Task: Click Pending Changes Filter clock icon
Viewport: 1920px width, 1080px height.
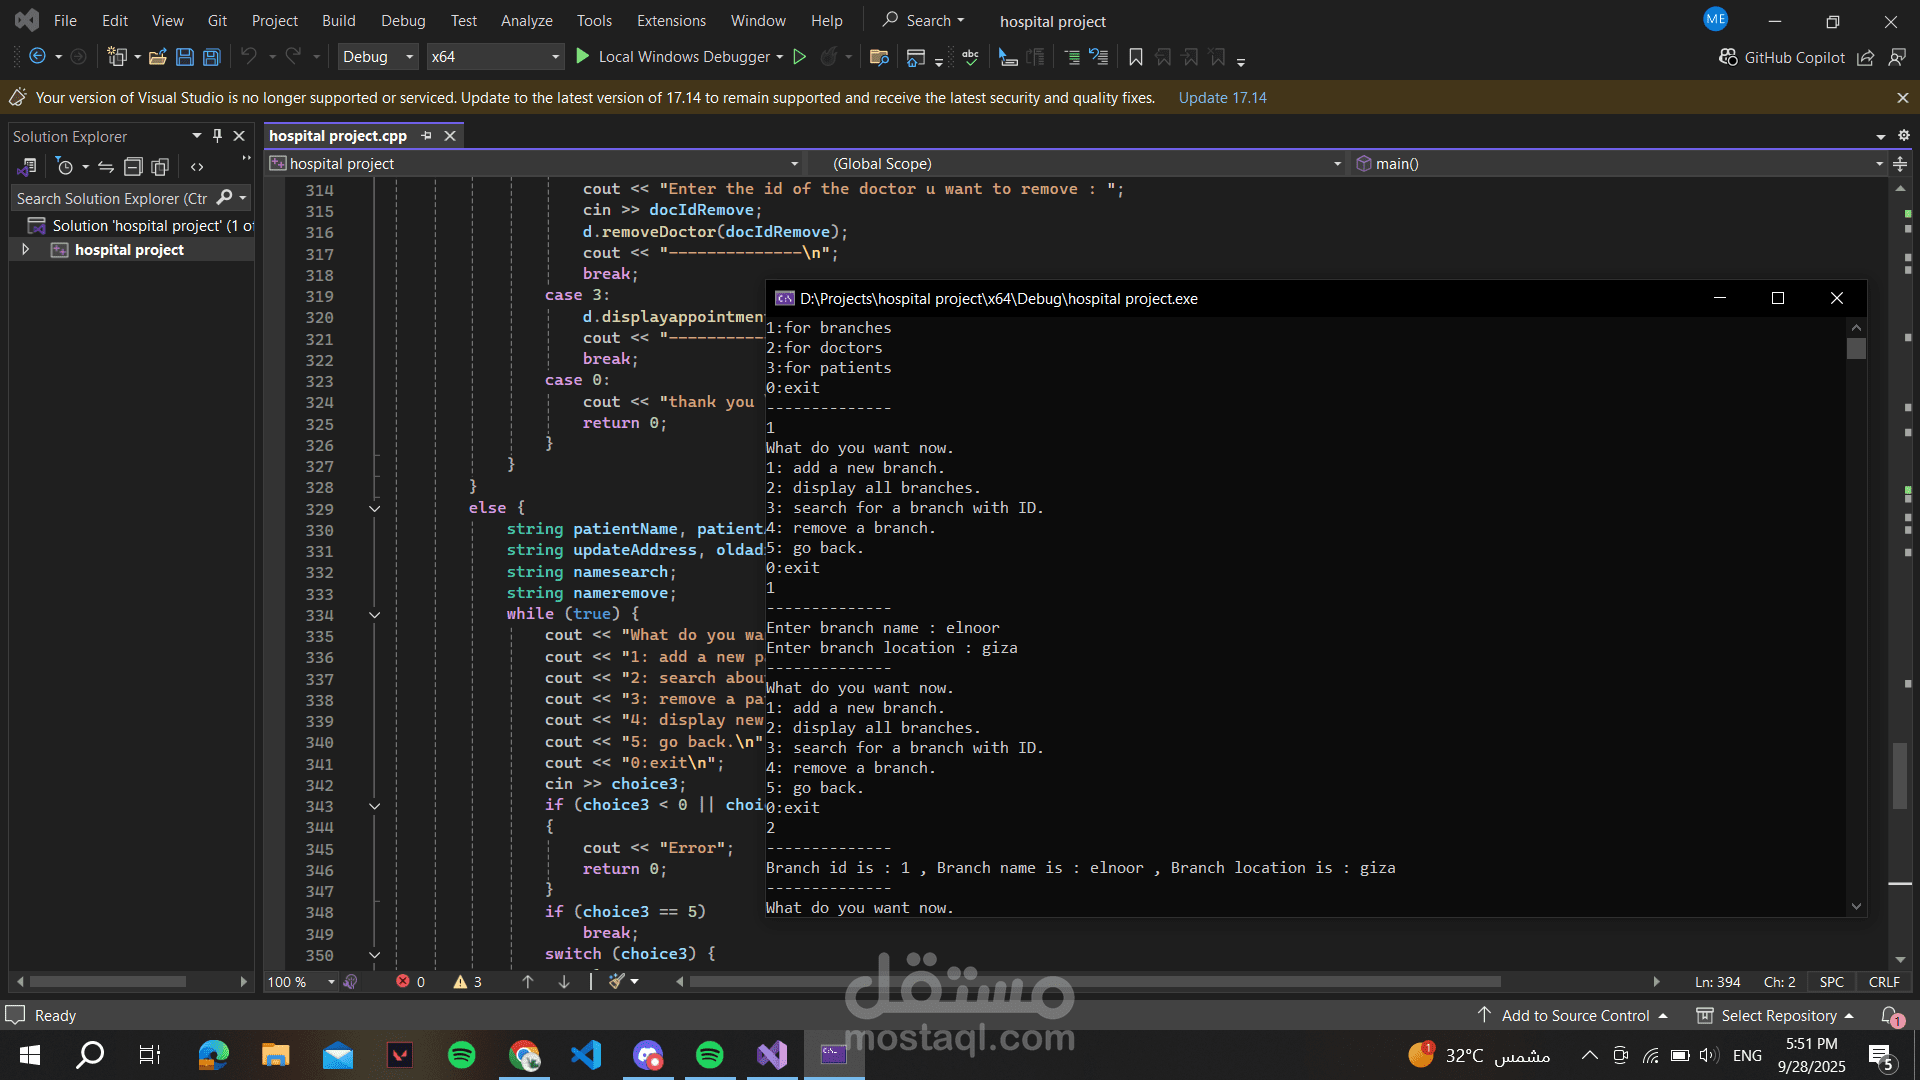Action: coord(64,167)
